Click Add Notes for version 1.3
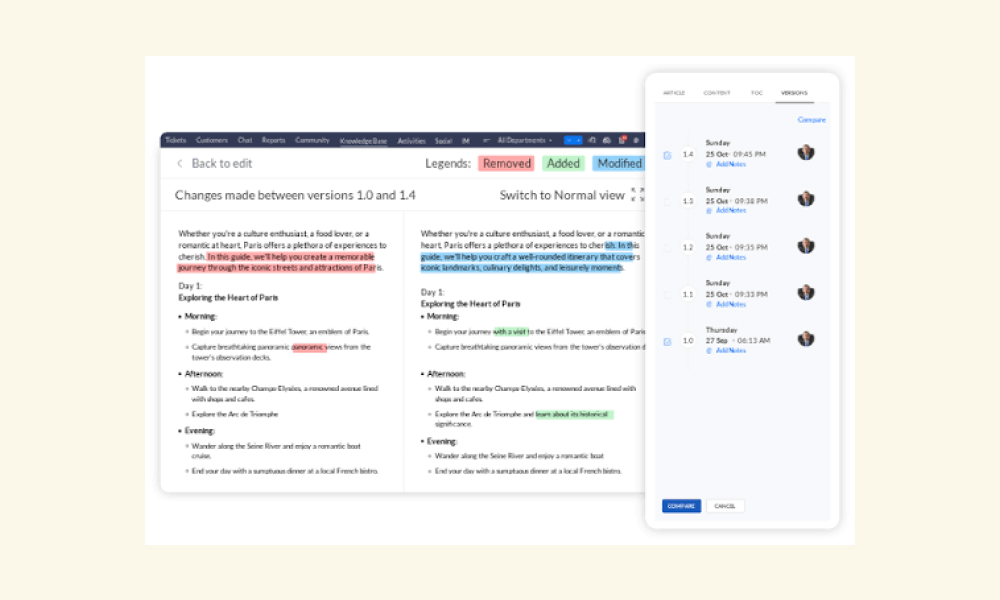Viewport: 1000px width, 600px height. (x=730, y=210)
